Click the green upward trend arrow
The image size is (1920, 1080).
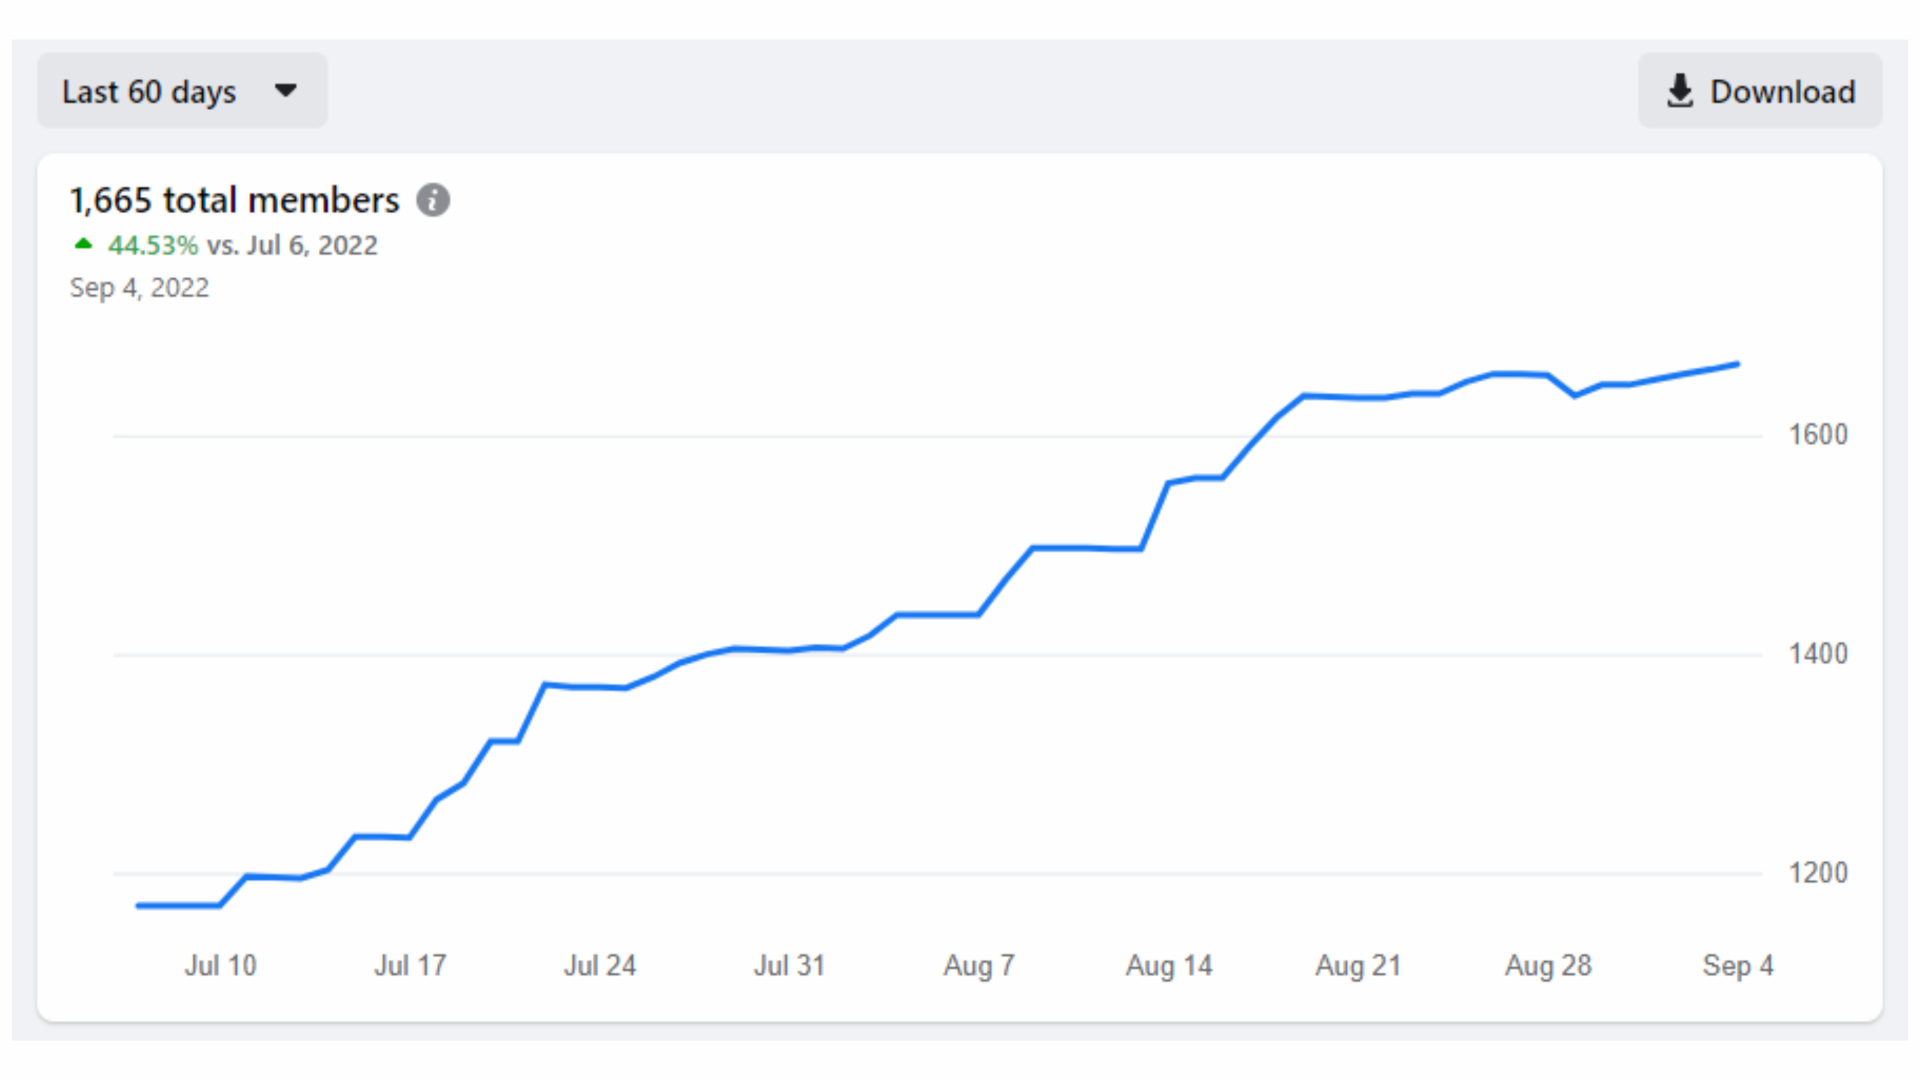pos(84,244)
